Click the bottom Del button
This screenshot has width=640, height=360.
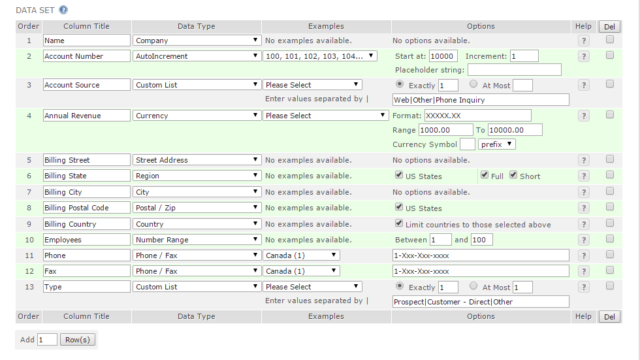pyautogui.click(x=609, y=317)
